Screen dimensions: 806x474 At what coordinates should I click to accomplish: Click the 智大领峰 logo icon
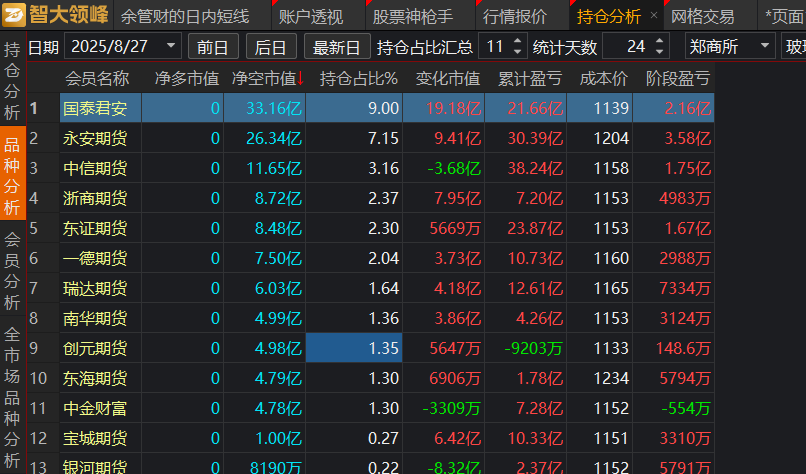point(14,15)
